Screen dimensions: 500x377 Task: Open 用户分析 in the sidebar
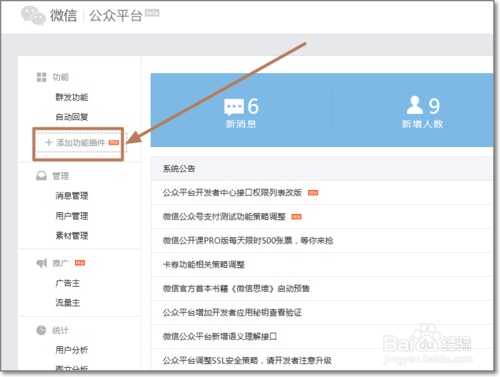72,350
